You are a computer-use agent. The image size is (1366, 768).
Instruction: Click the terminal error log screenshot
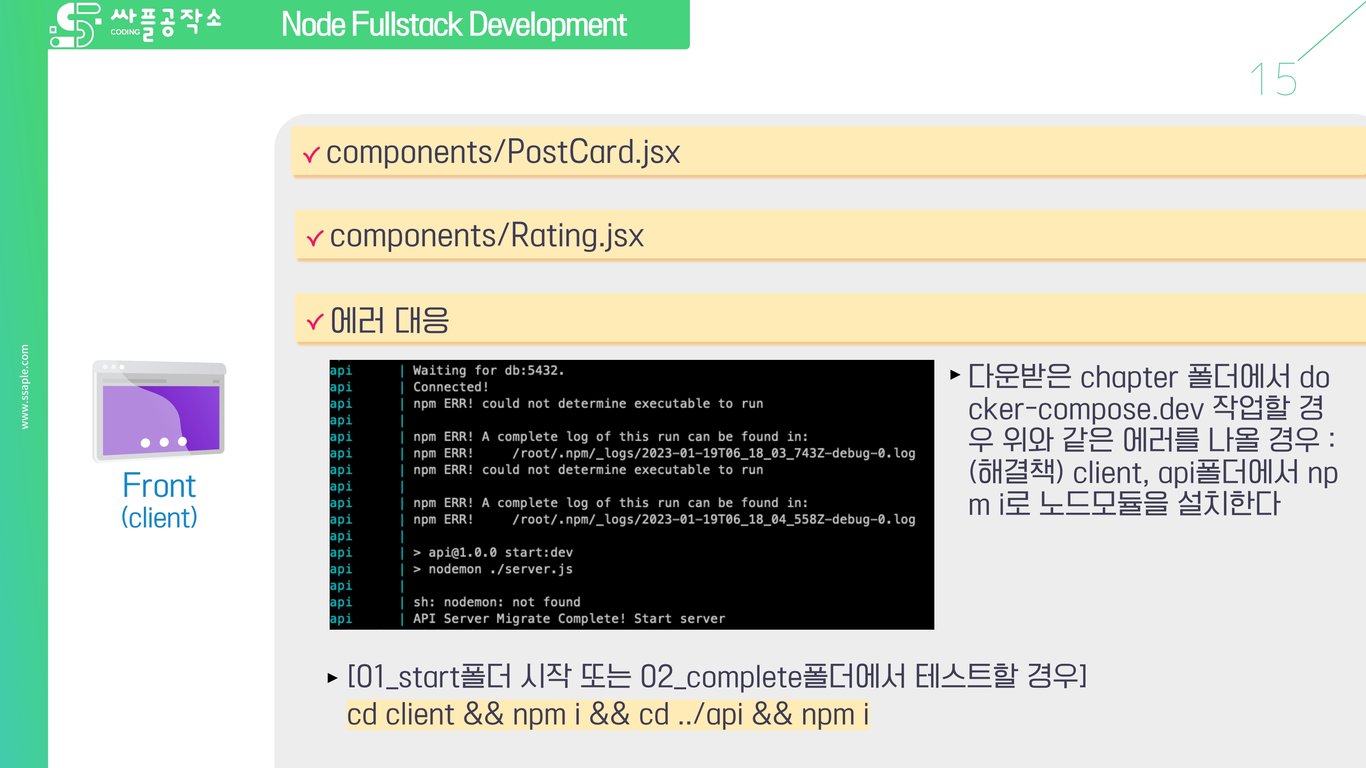(x=632, y=494)
